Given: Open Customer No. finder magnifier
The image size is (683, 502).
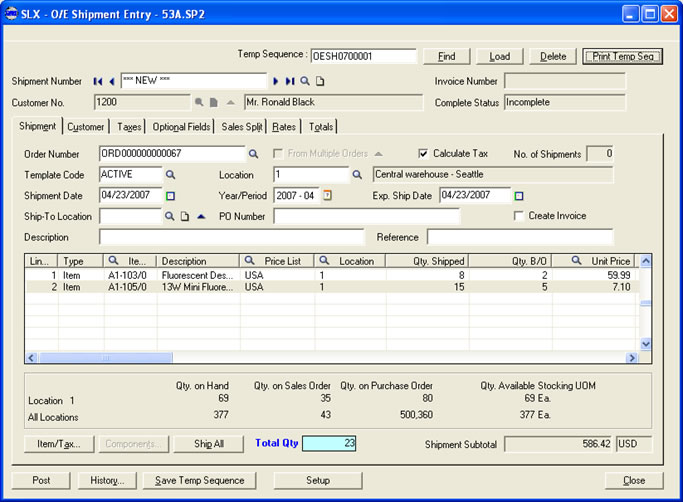Looking at the screenshot, I should [x=199, y=102].
